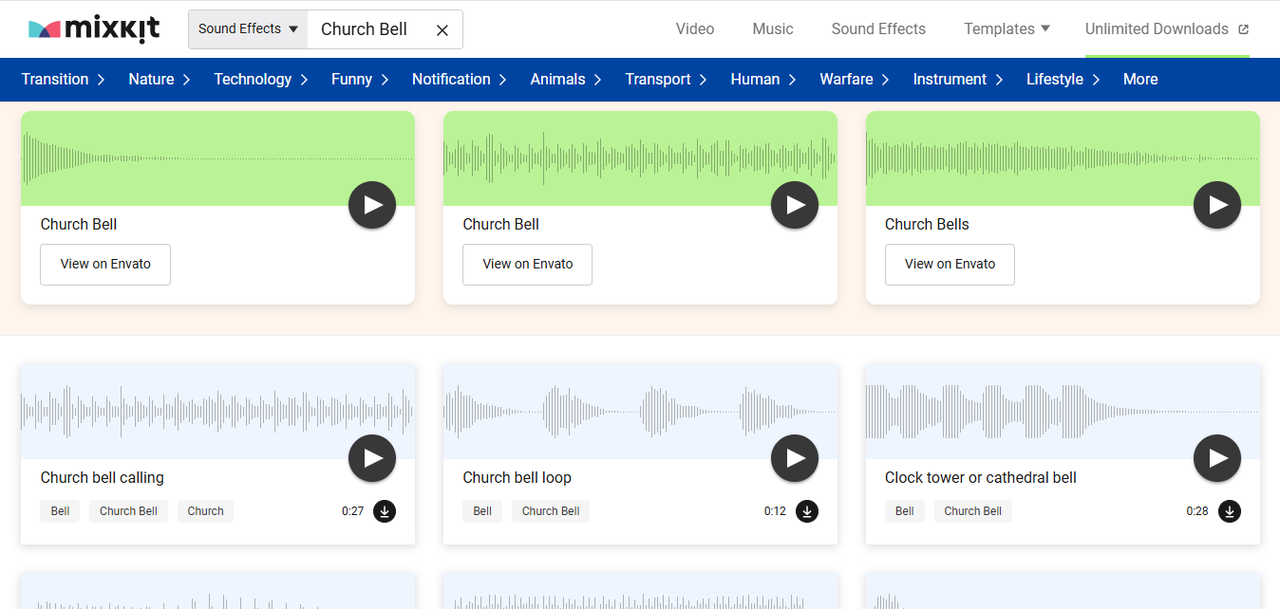The height and width of the screenshot is (609, 1280).
Task: Show More categories
Action: (1140, 79)
